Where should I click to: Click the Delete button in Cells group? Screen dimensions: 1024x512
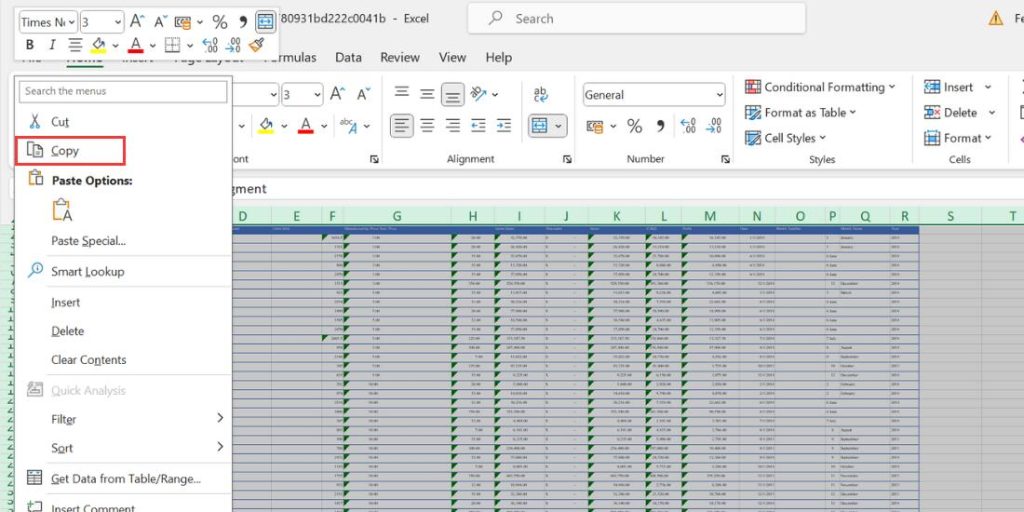click(951, 112)
